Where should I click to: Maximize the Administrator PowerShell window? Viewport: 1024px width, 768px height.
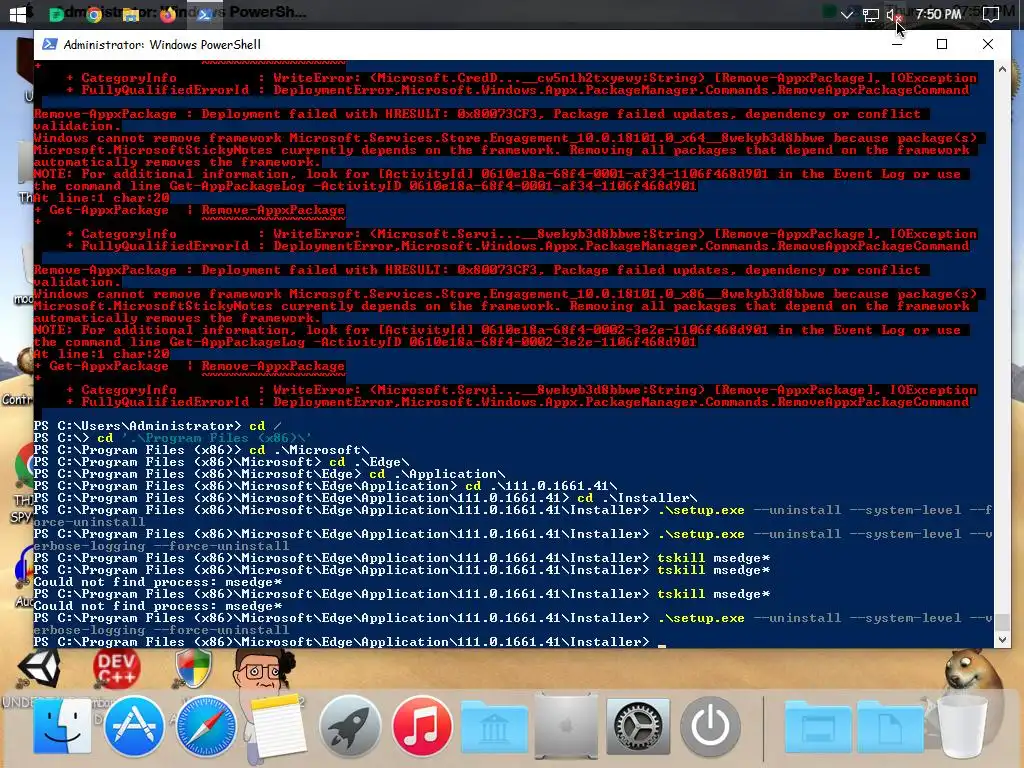pyautogui.click(x=942, y=44)
